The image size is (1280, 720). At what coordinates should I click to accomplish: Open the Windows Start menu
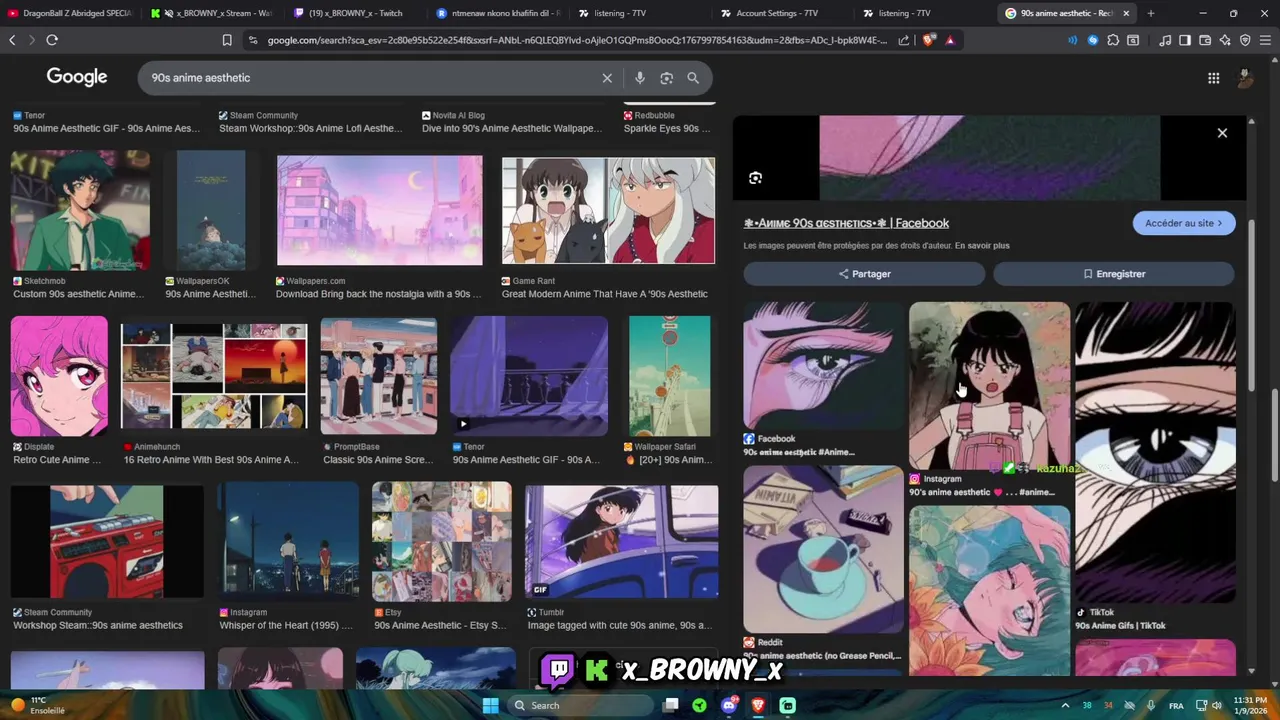[x=490, y=705]
